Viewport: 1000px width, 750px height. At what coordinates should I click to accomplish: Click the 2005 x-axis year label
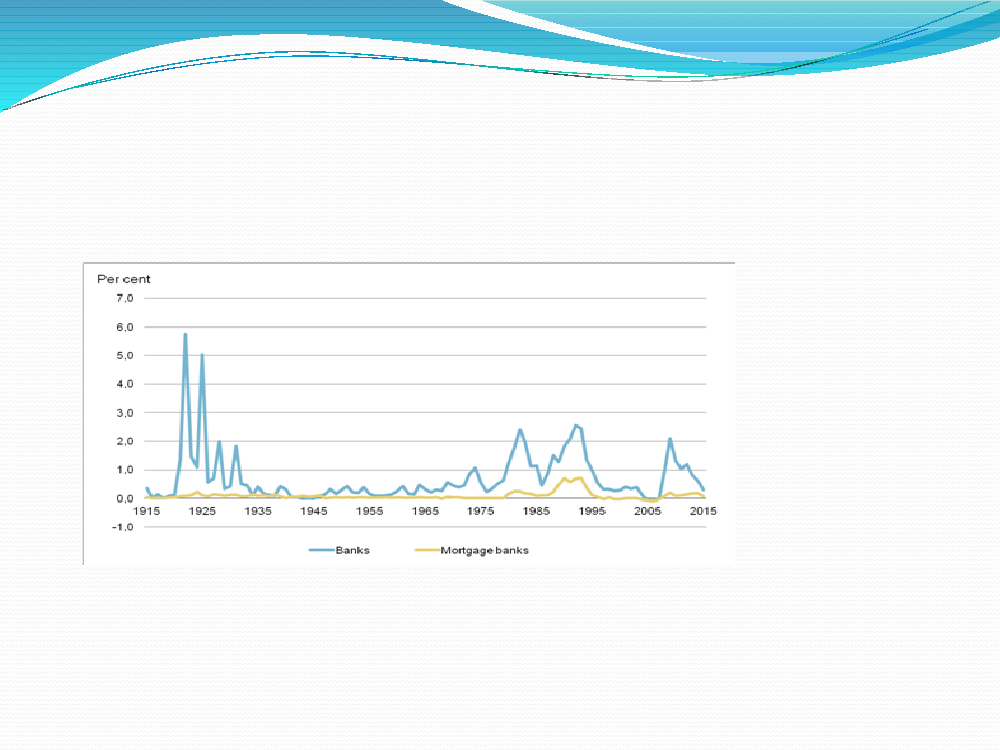[649, 511]
